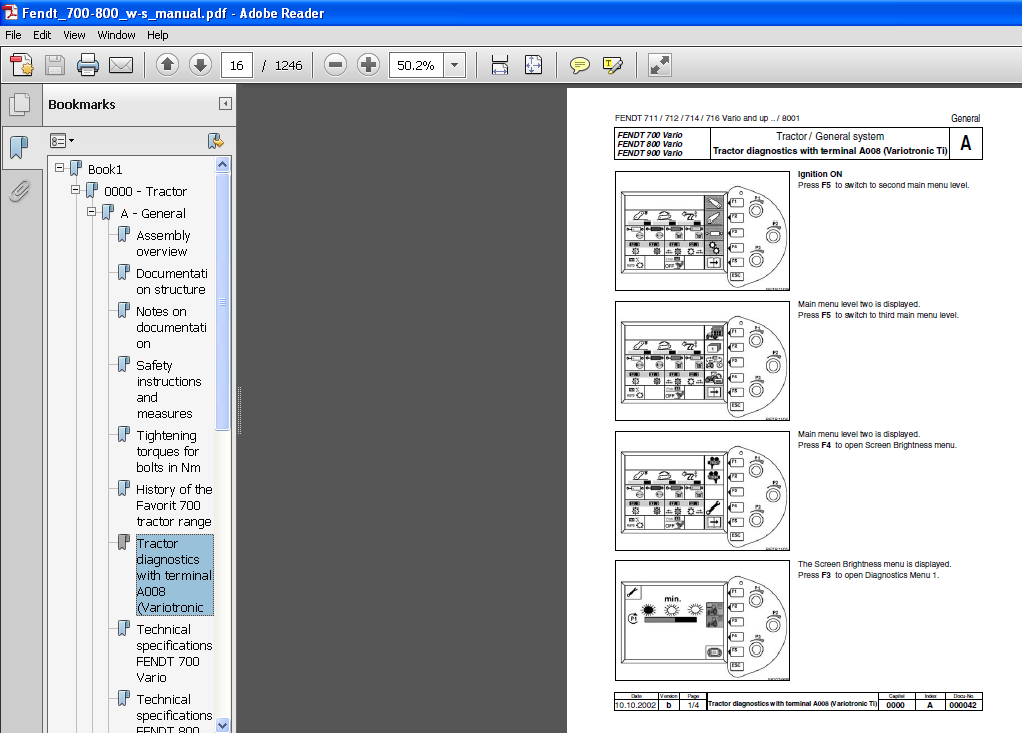Select the Highlight text tool
Image resolution: width=1022 pixels, height=733 pixels.
613,65
